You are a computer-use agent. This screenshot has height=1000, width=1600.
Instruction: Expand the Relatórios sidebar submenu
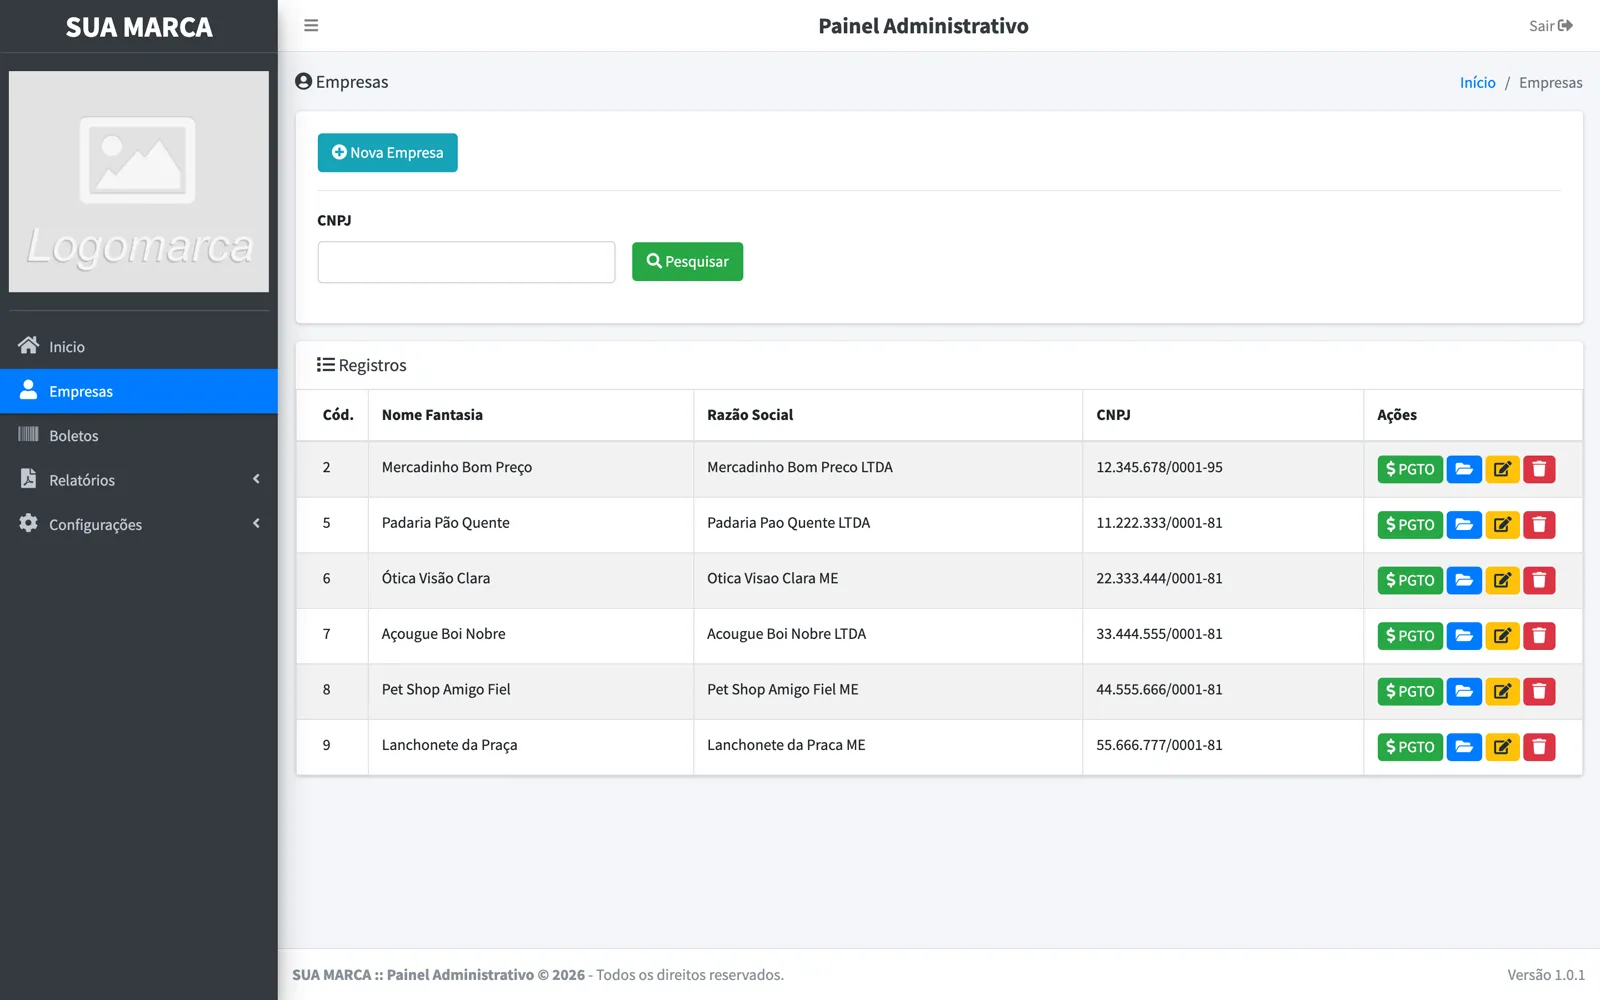pos(139,480)
